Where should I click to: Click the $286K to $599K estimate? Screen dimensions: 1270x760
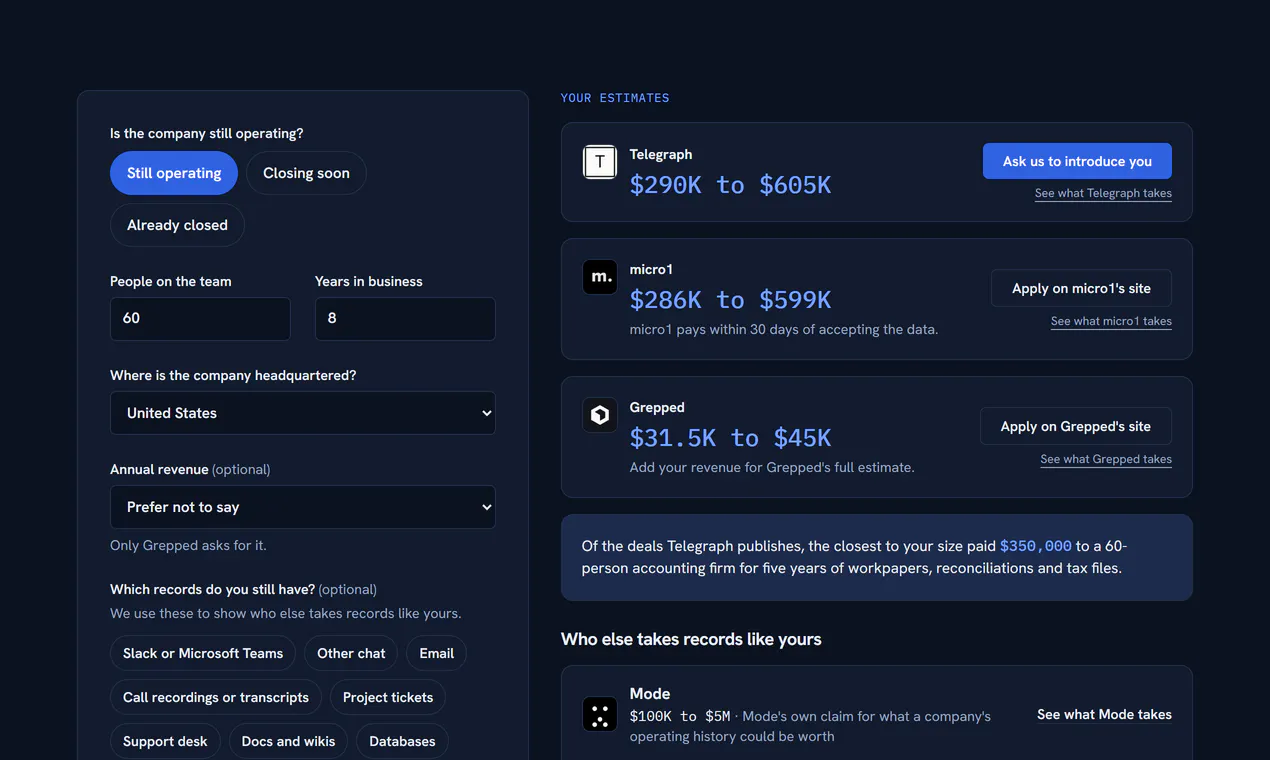click(x=730, y=300)
